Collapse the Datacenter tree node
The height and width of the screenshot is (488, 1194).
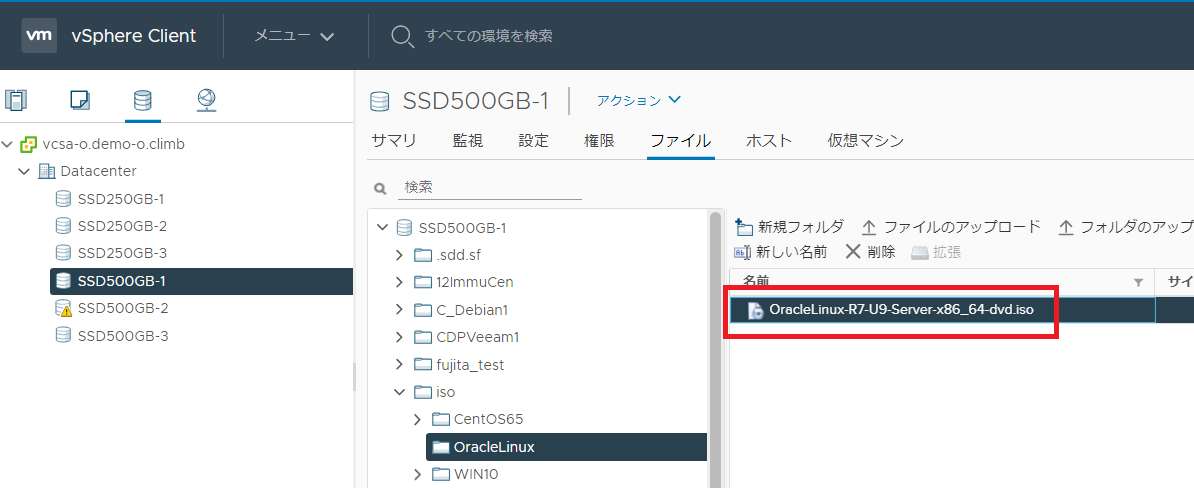click(x=25, y=171)
